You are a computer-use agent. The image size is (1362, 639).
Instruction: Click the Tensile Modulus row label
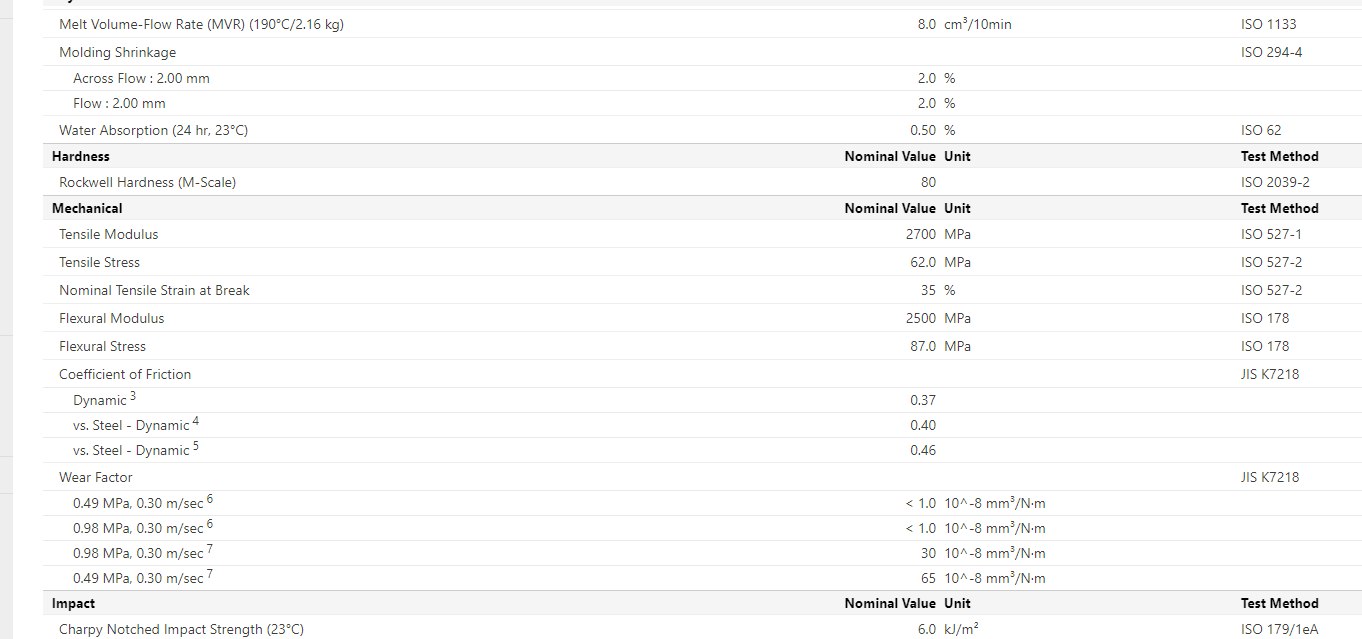click(x=108, y=234)
